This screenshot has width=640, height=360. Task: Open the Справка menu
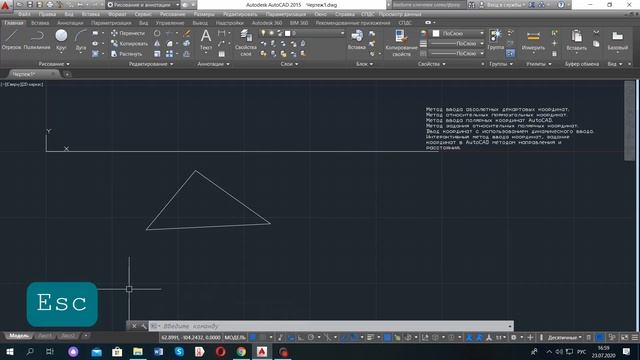click(345, 14)
